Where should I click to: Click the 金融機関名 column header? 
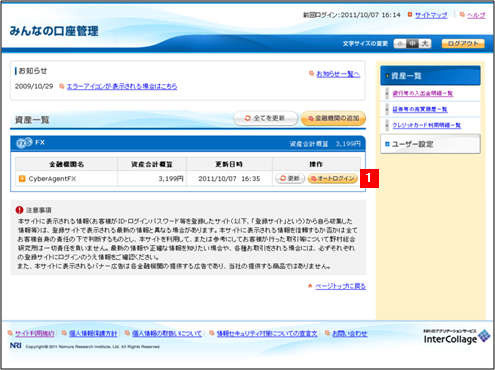[66, 164]
